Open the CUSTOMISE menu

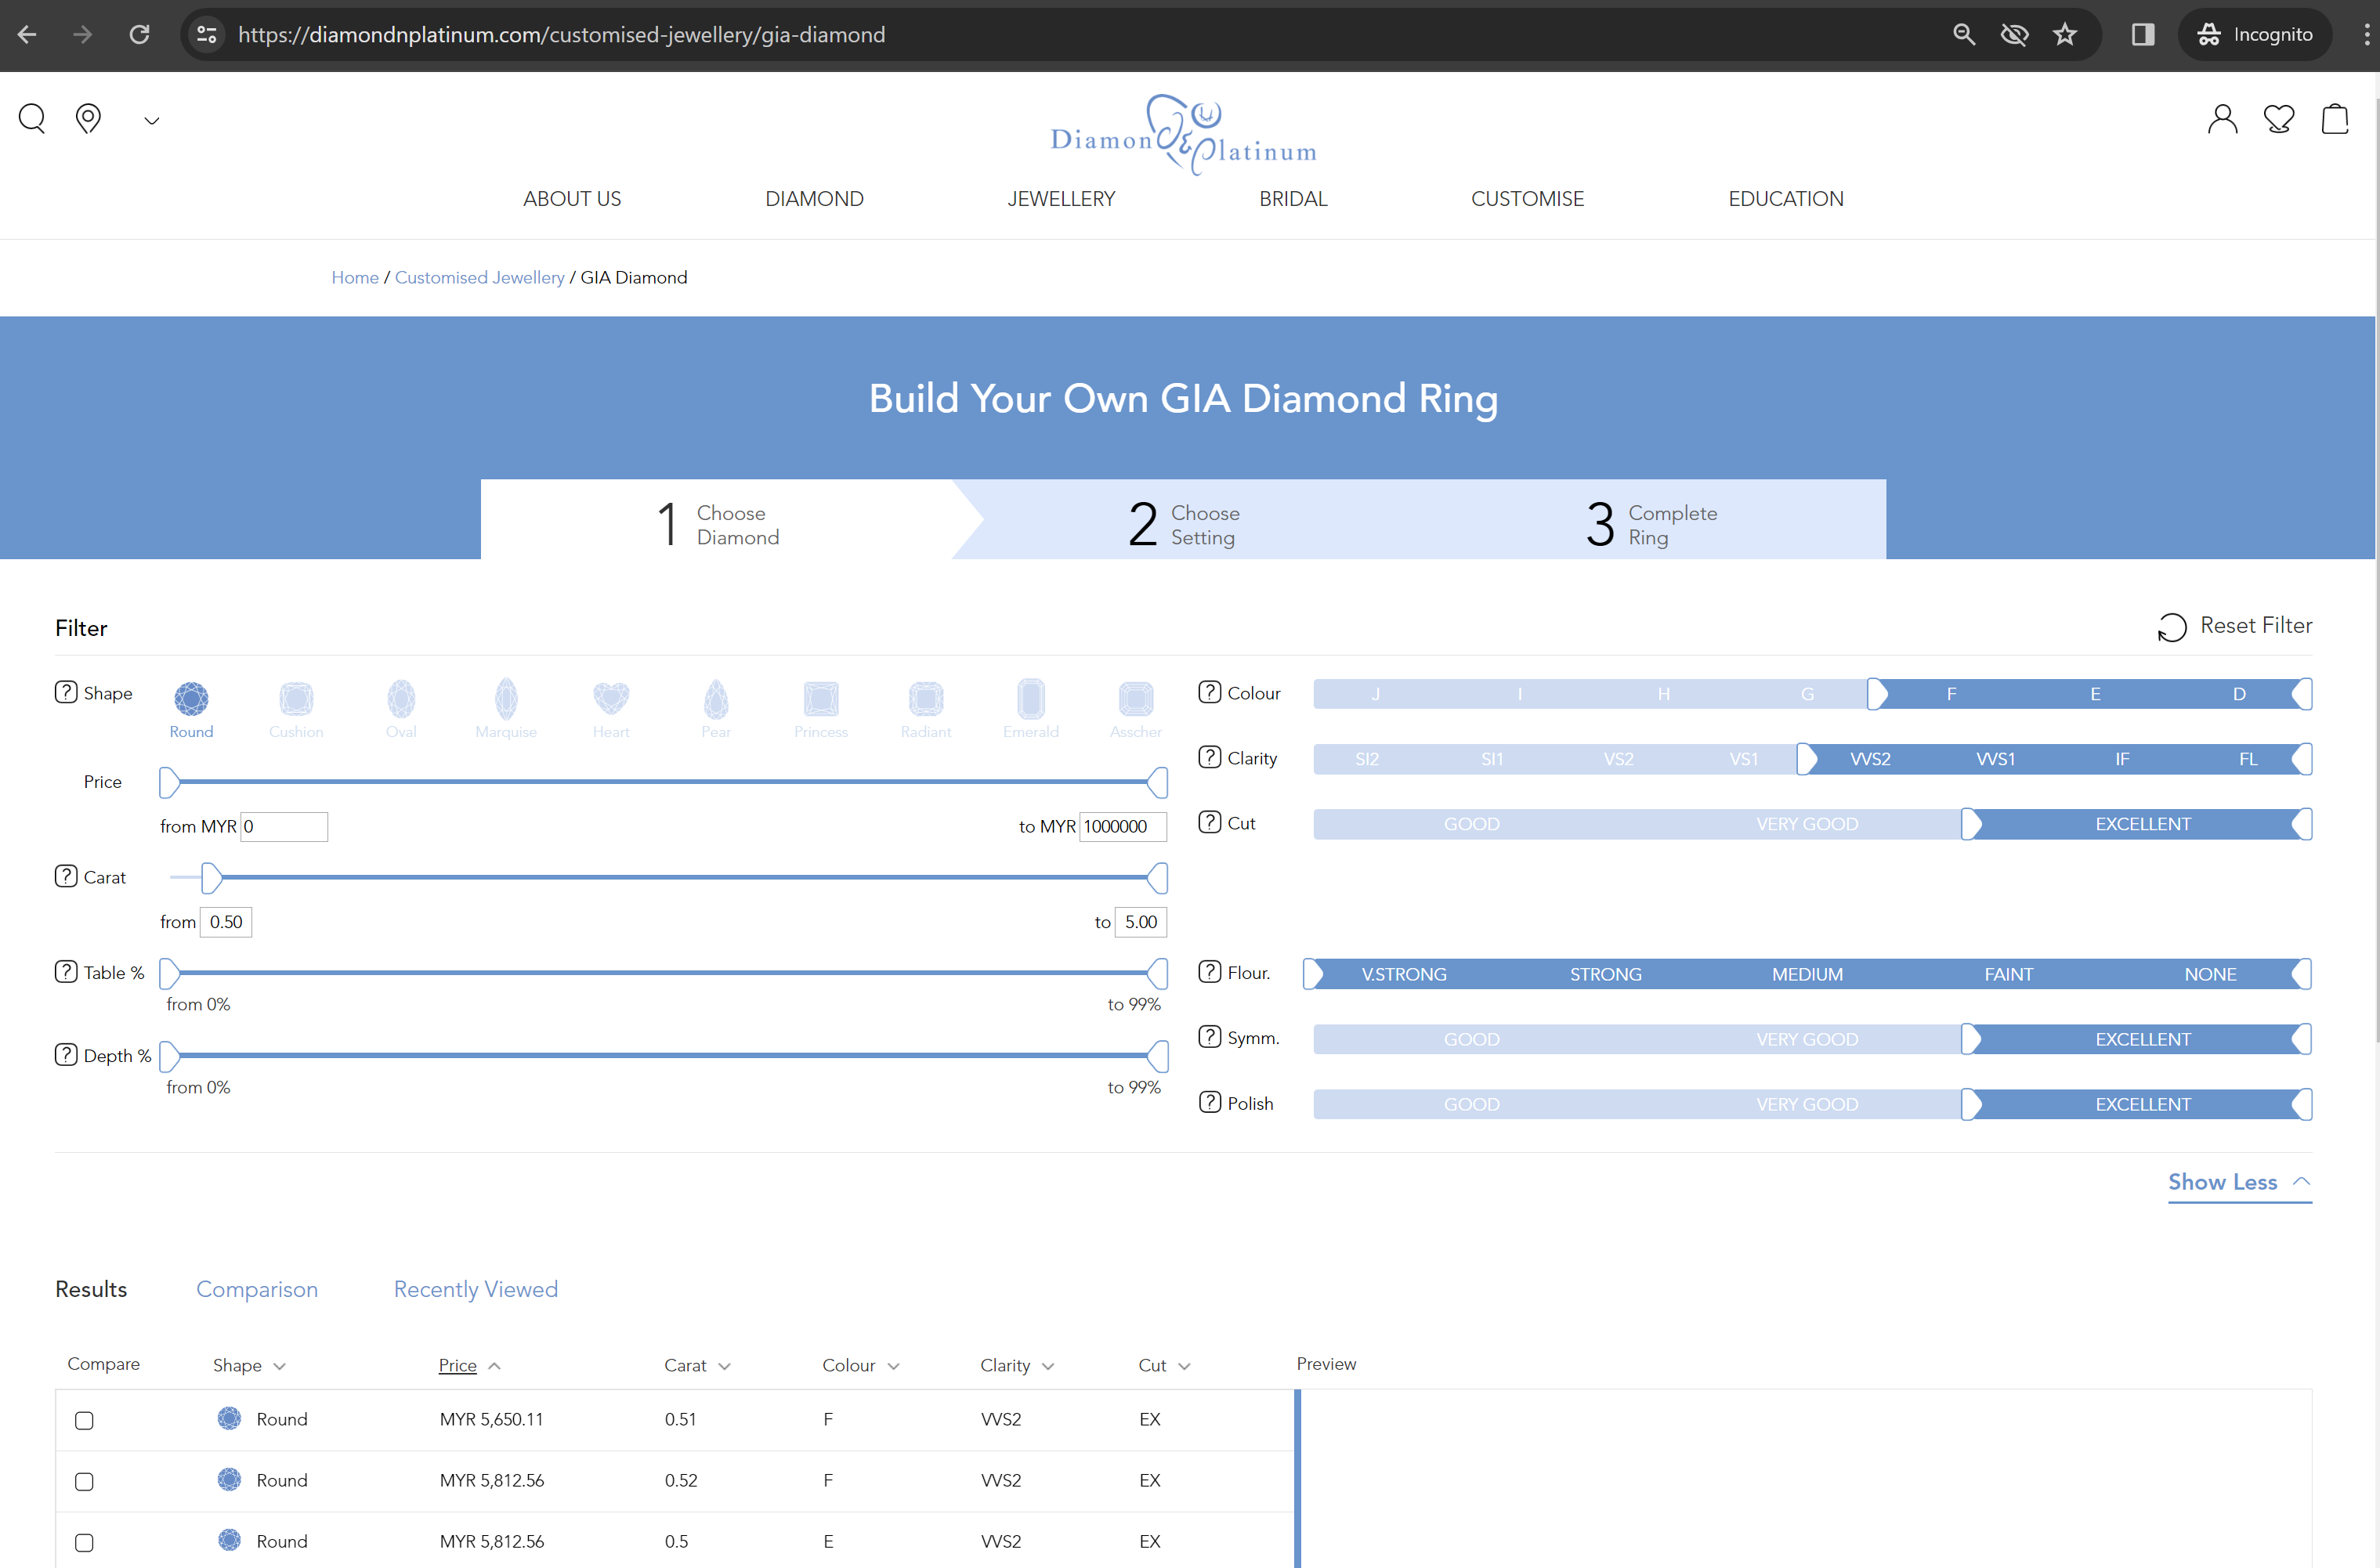pos(1527,199)
